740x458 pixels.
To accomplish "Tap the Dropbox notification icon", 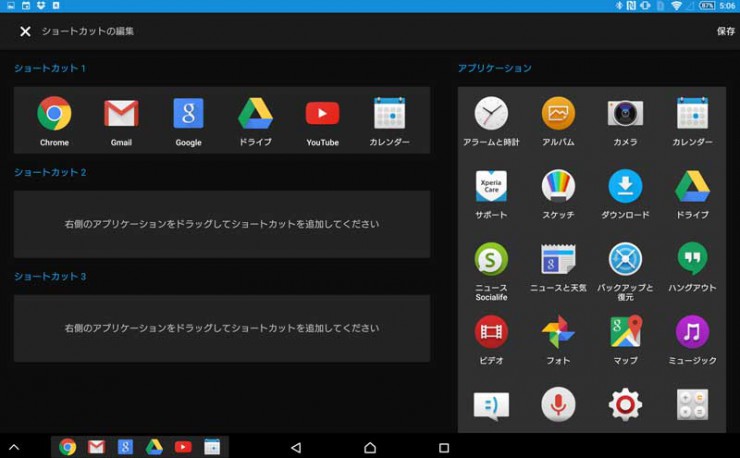I will [x=41, y=6].
